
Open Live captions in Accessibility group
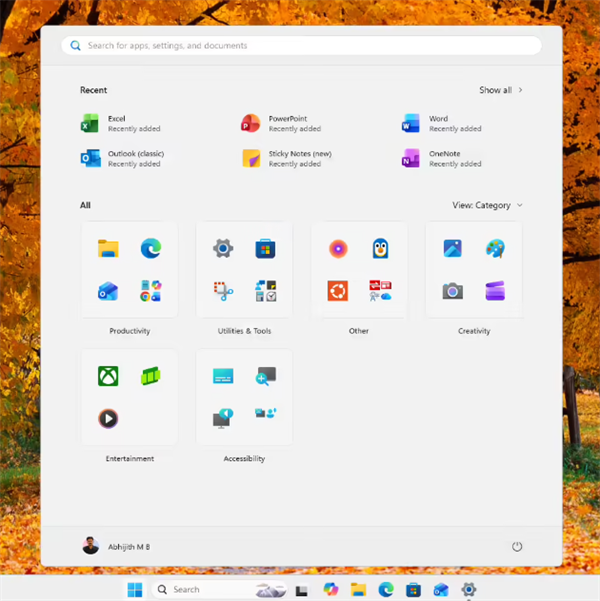(223, 376)
